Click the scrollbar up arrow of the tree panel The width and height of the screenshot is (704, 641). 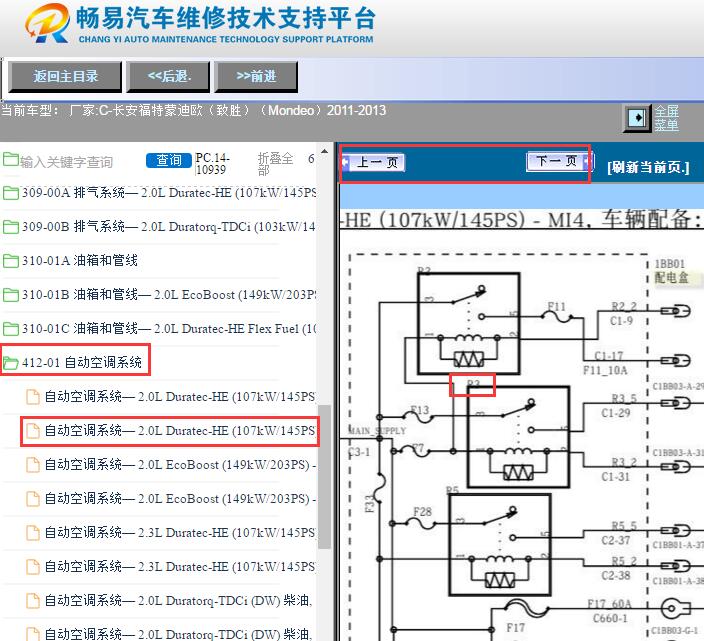324,151
